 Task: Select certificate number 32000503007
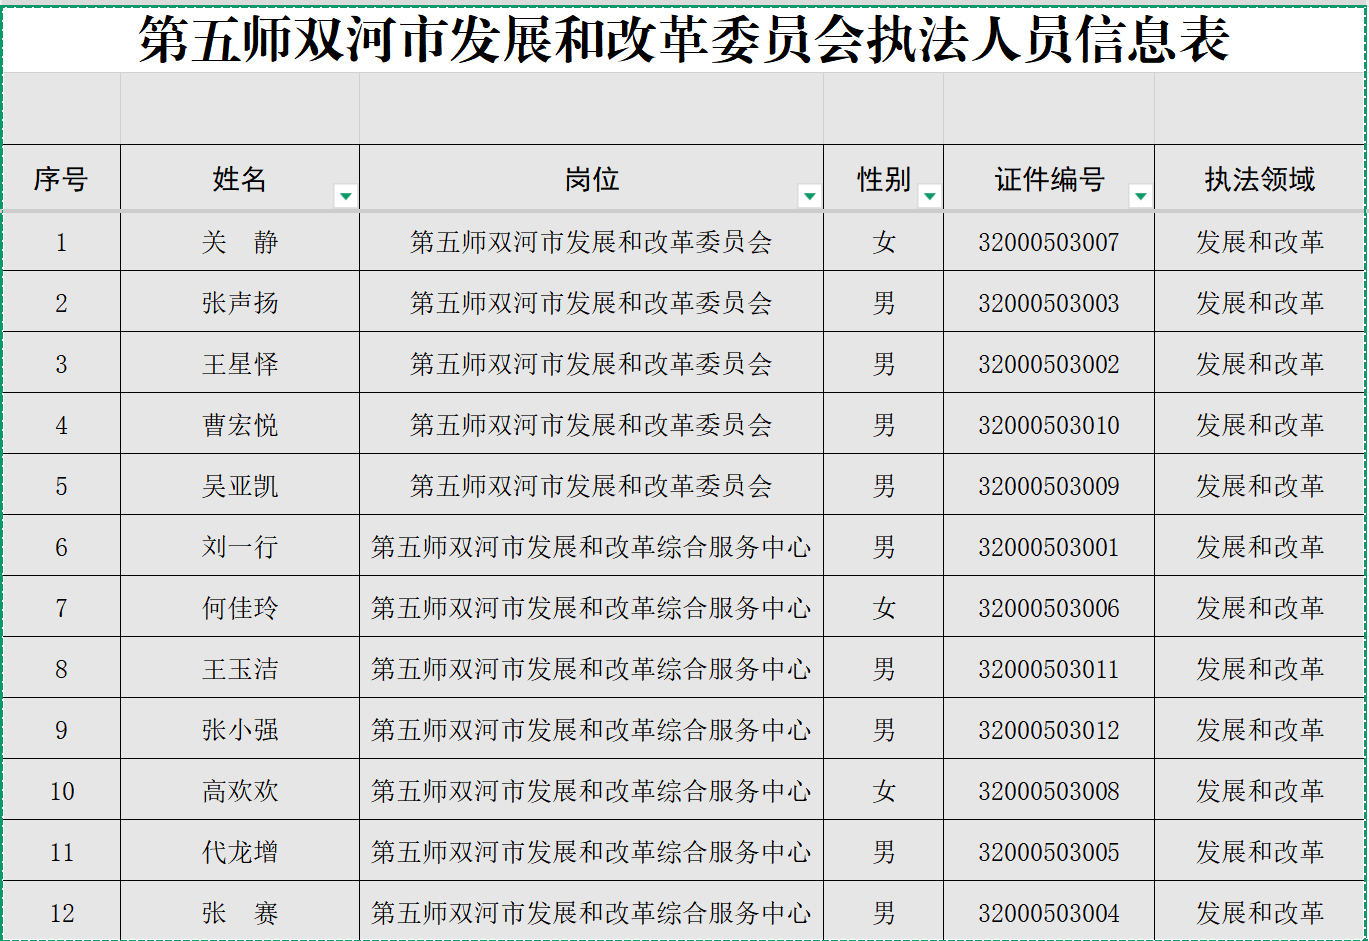1049,242
